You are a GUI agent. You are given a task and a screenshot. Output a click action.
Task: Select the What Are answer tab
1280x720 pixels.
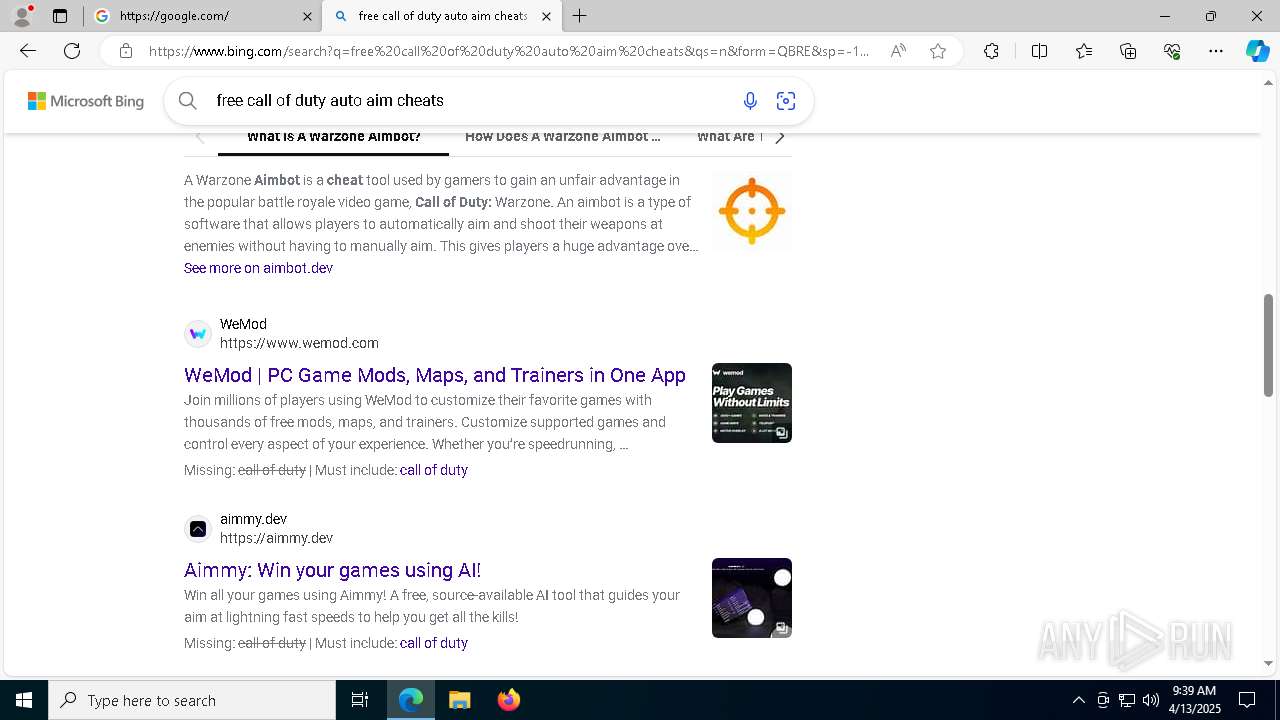(729, 137)
